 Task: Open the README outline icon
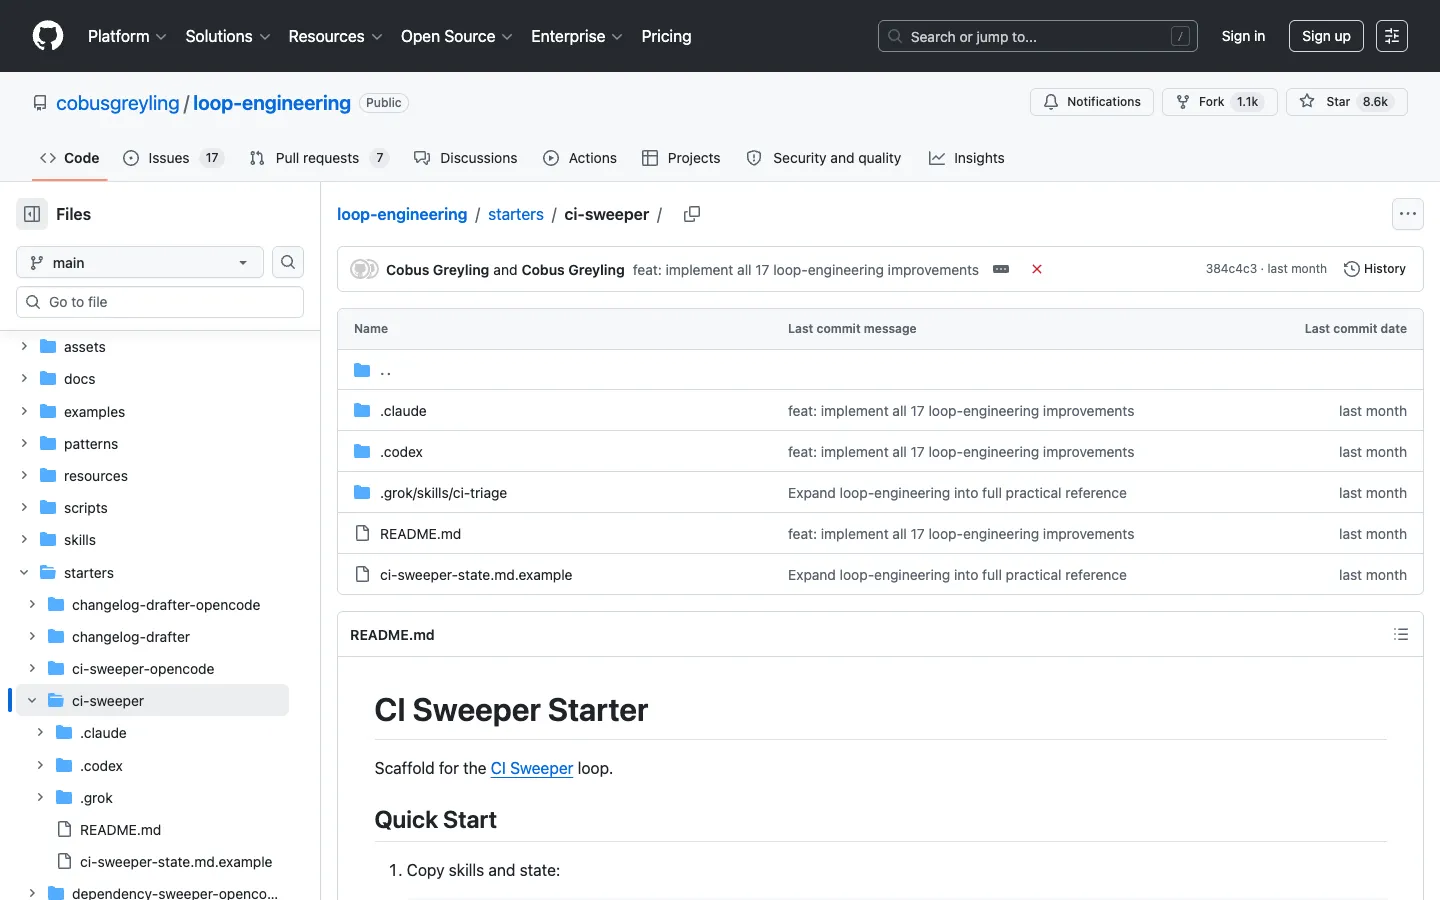pyautogui.click(x=1401, y=635)
